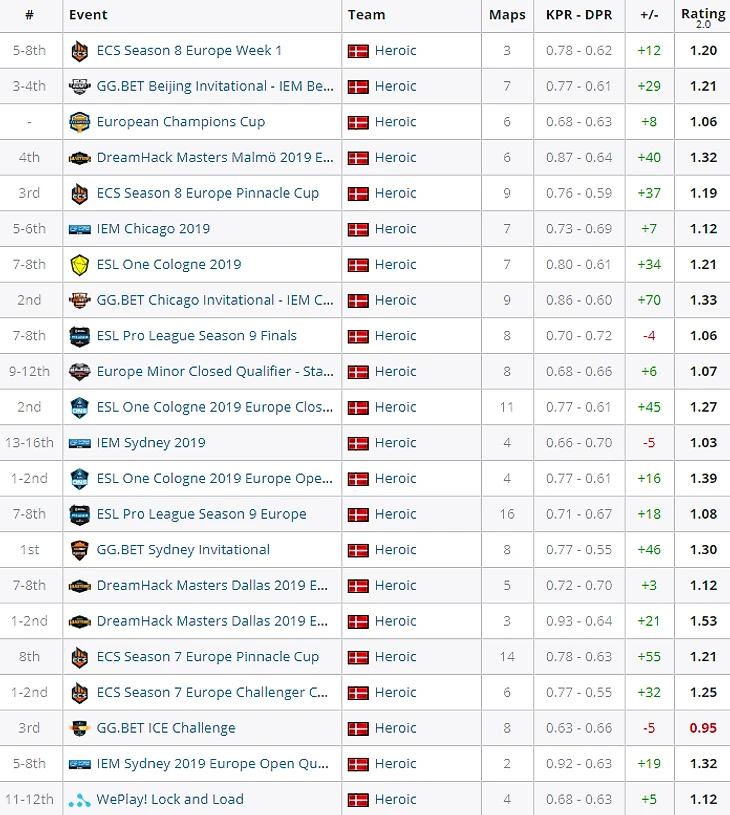Open the IEM Sydney 2019 event link
Viewport: 730px width, 815px height.
(151, 443)
